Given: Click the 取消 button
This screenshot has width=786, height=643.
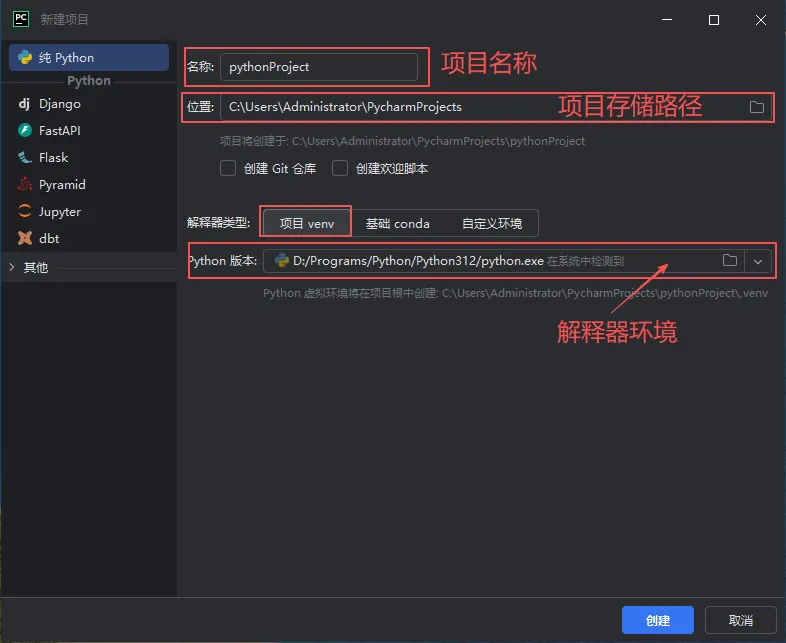Looking at the screenshot, I should pos(741,620).
